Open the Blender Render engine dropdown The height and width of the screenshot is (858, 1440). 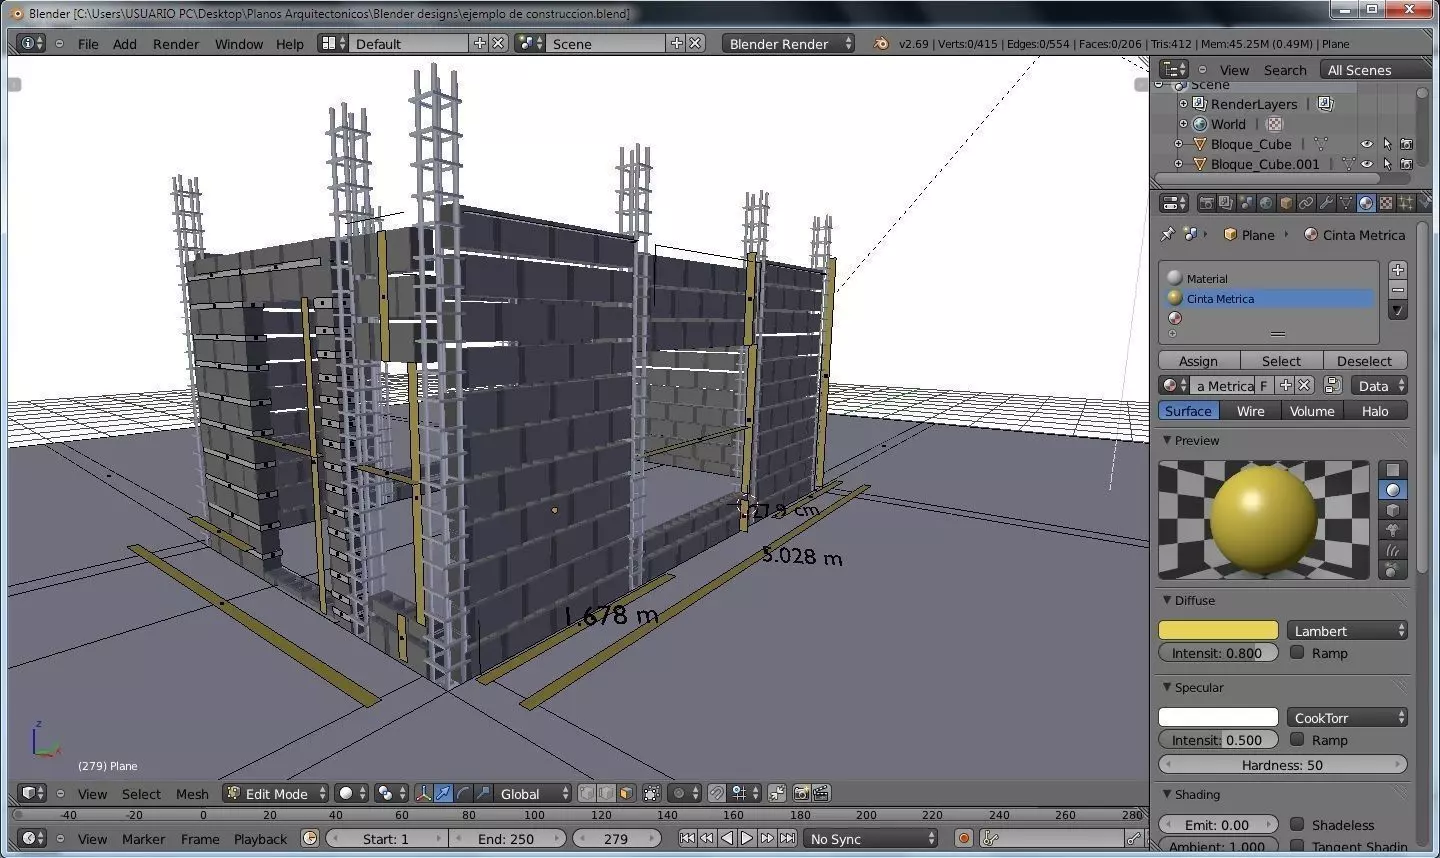788,43
